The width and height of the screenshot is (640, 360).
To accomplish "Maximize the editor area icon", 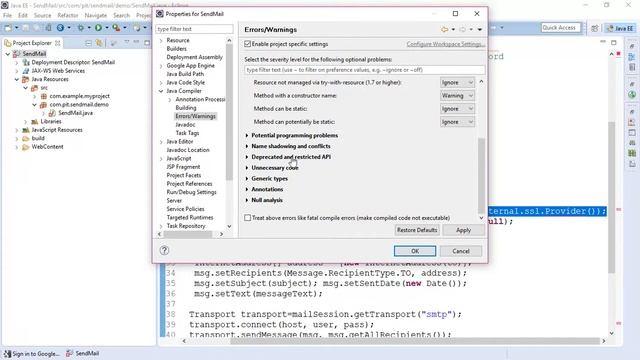I will [x=613, y=42].
